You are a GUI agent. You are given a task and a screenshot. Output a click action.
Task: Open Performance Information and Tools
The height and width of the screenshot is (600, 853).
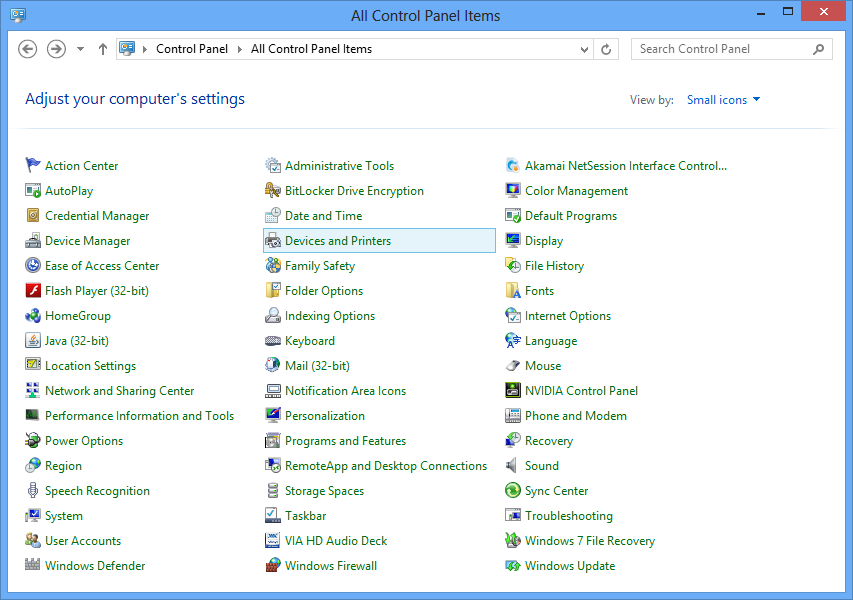pyautogui.click(x=139, y=416)
